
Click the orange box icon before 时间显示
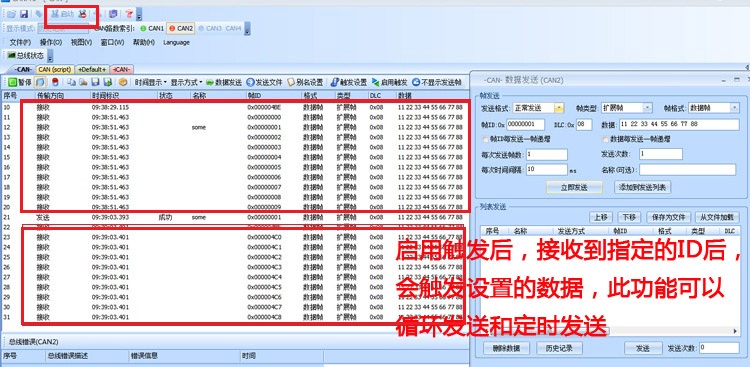pos(123,82)
